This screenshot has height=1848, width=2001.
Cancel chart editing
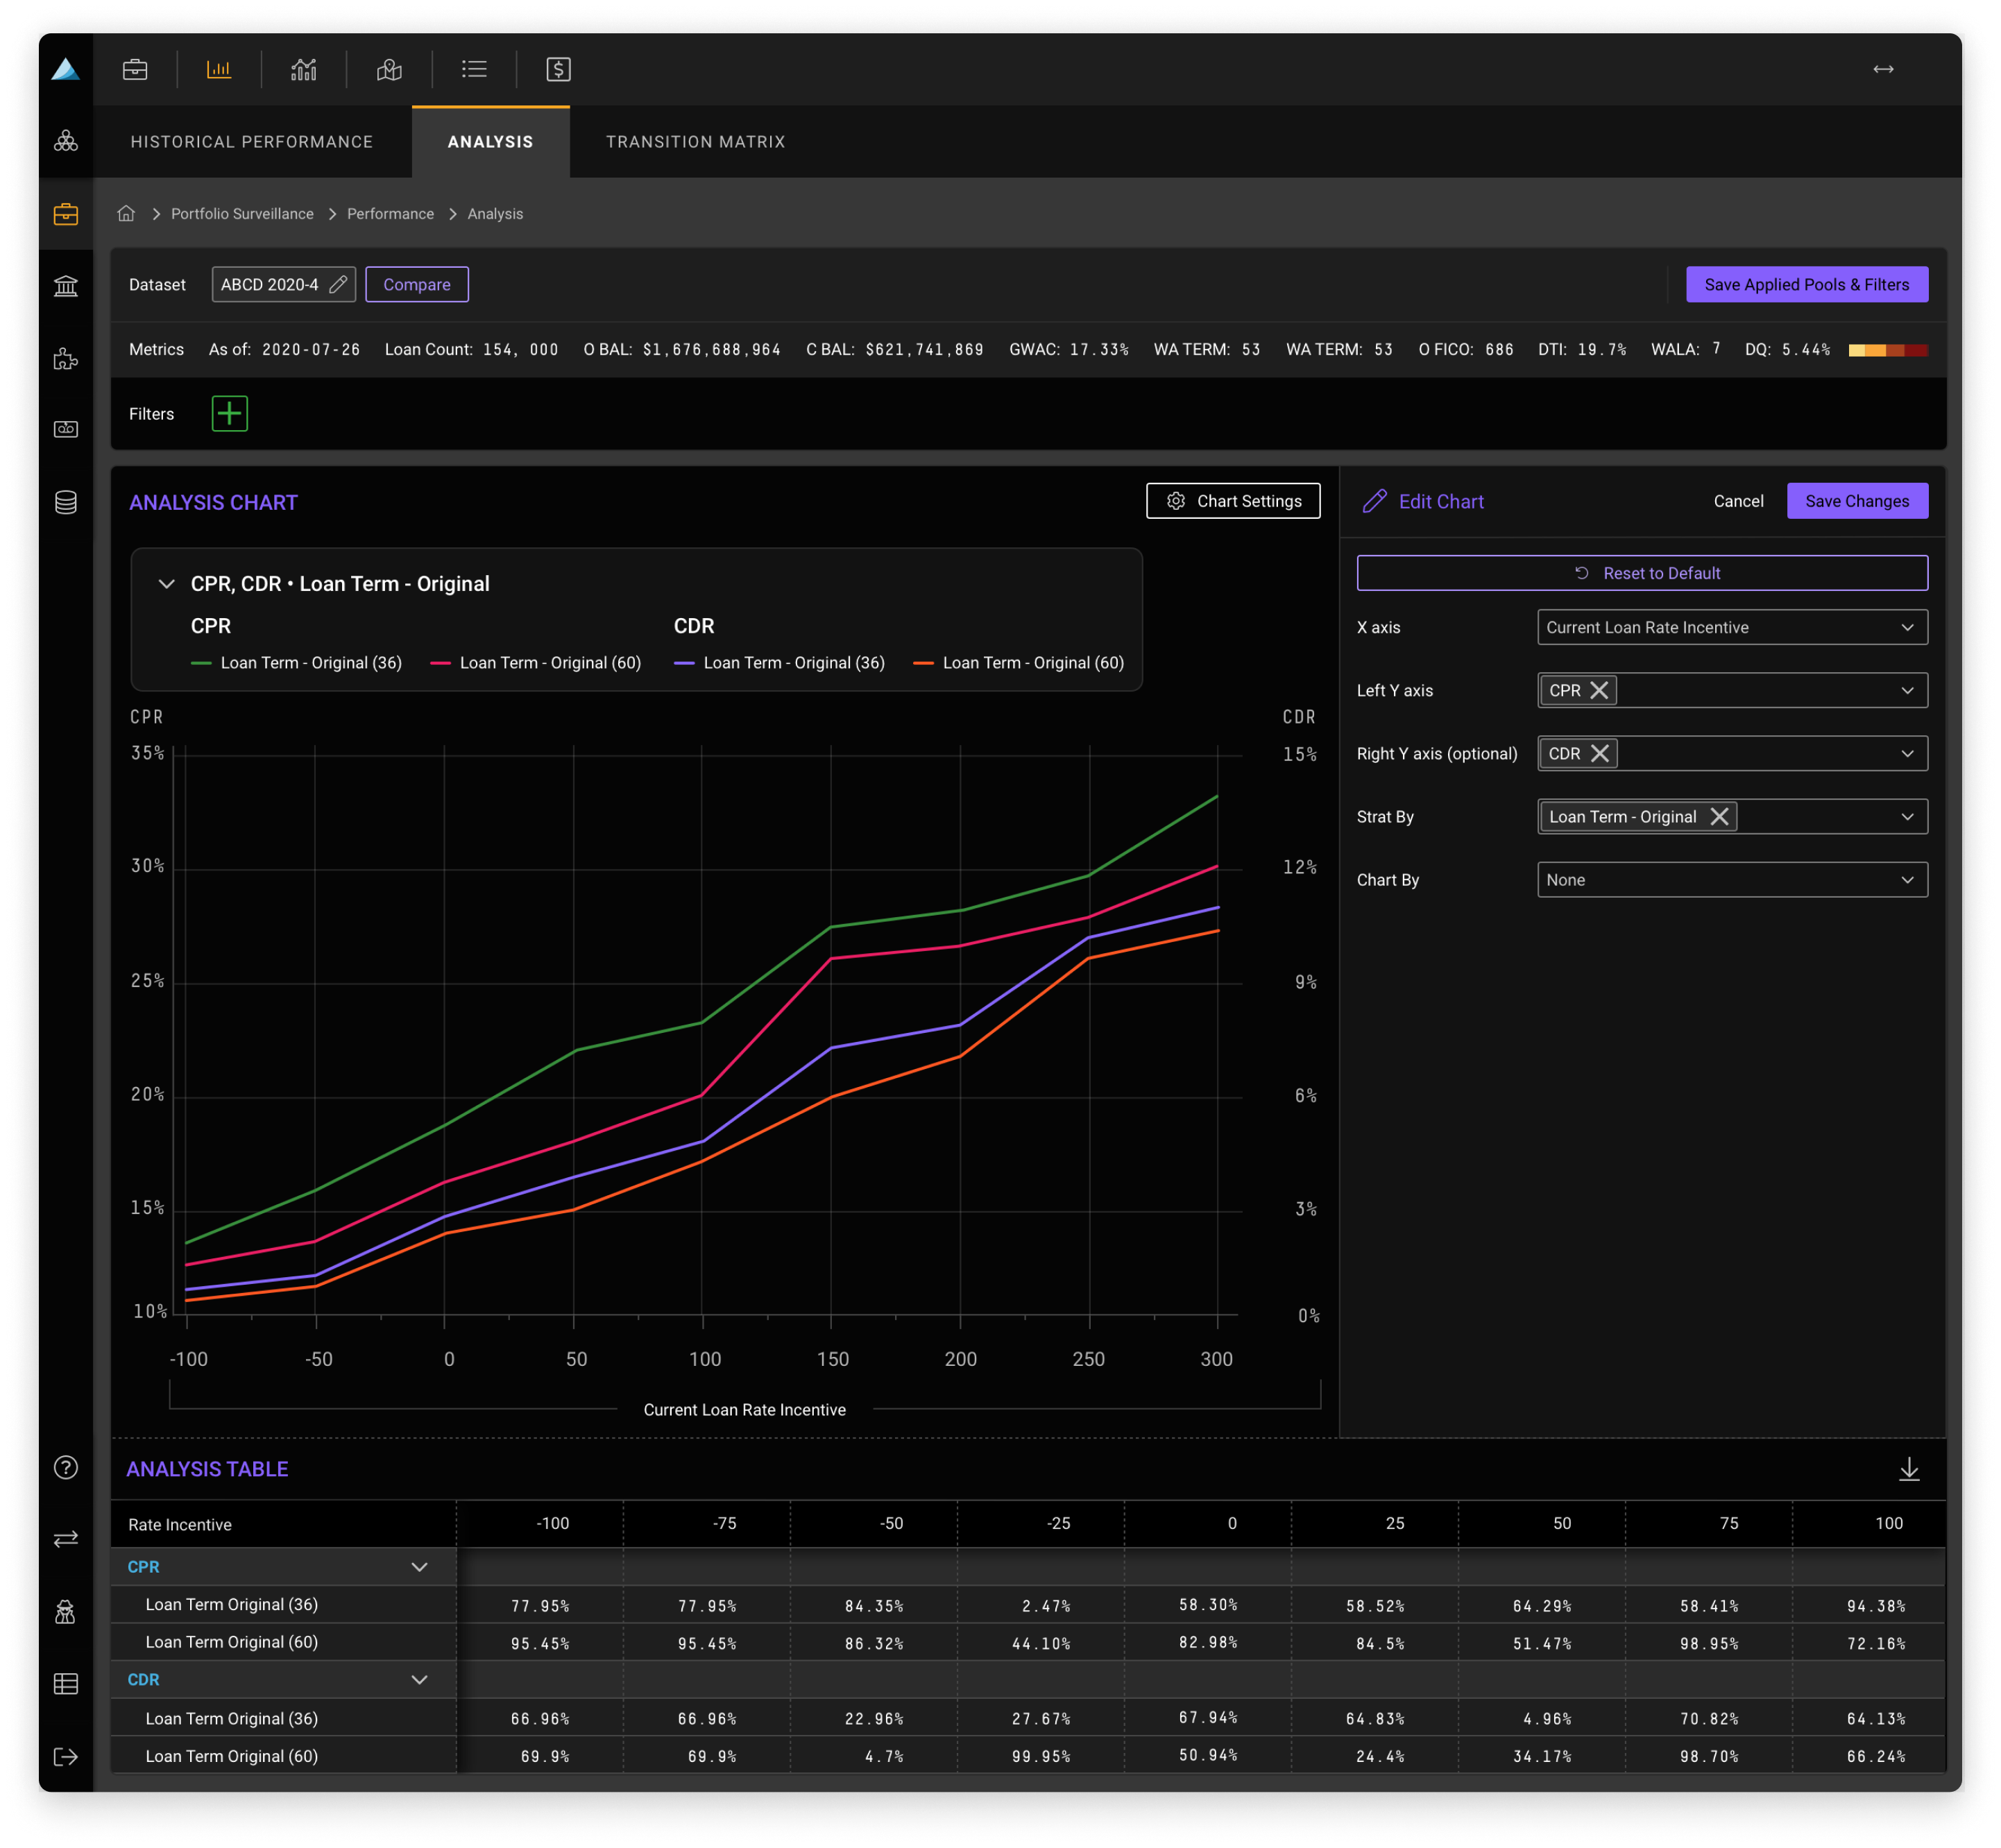1738,500
